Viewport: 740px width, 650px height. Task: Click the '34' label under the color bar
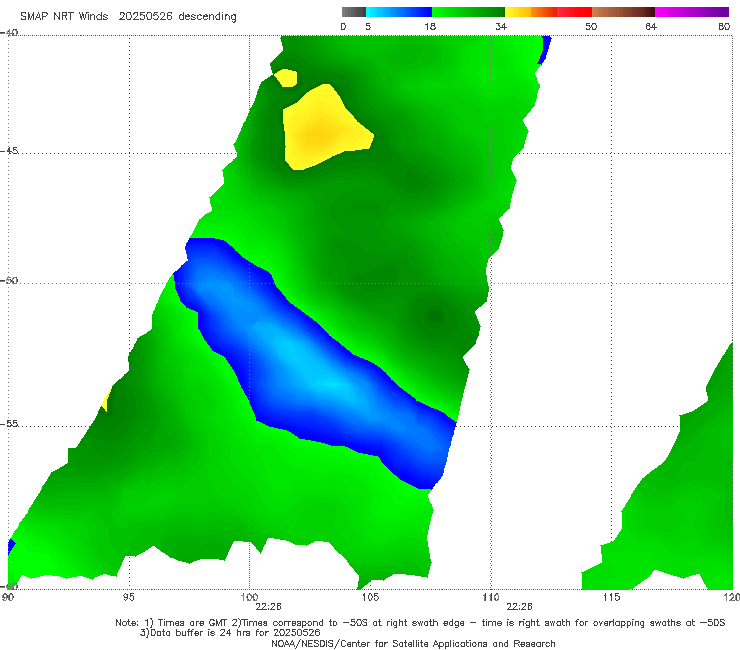click(501, 27)
